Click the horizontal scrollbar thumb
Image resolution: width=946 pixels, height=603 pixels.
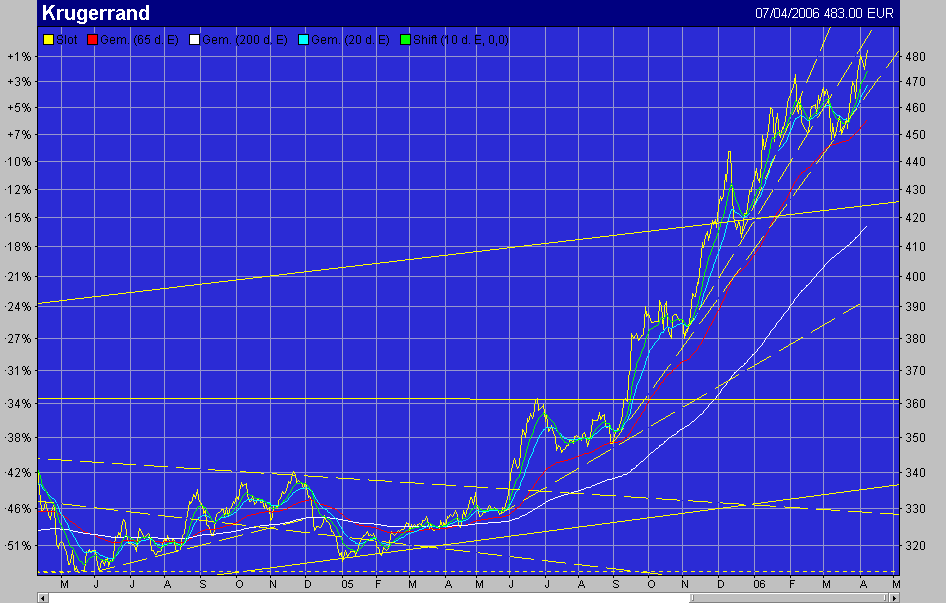pyautogui.click(x=789, y=598)
